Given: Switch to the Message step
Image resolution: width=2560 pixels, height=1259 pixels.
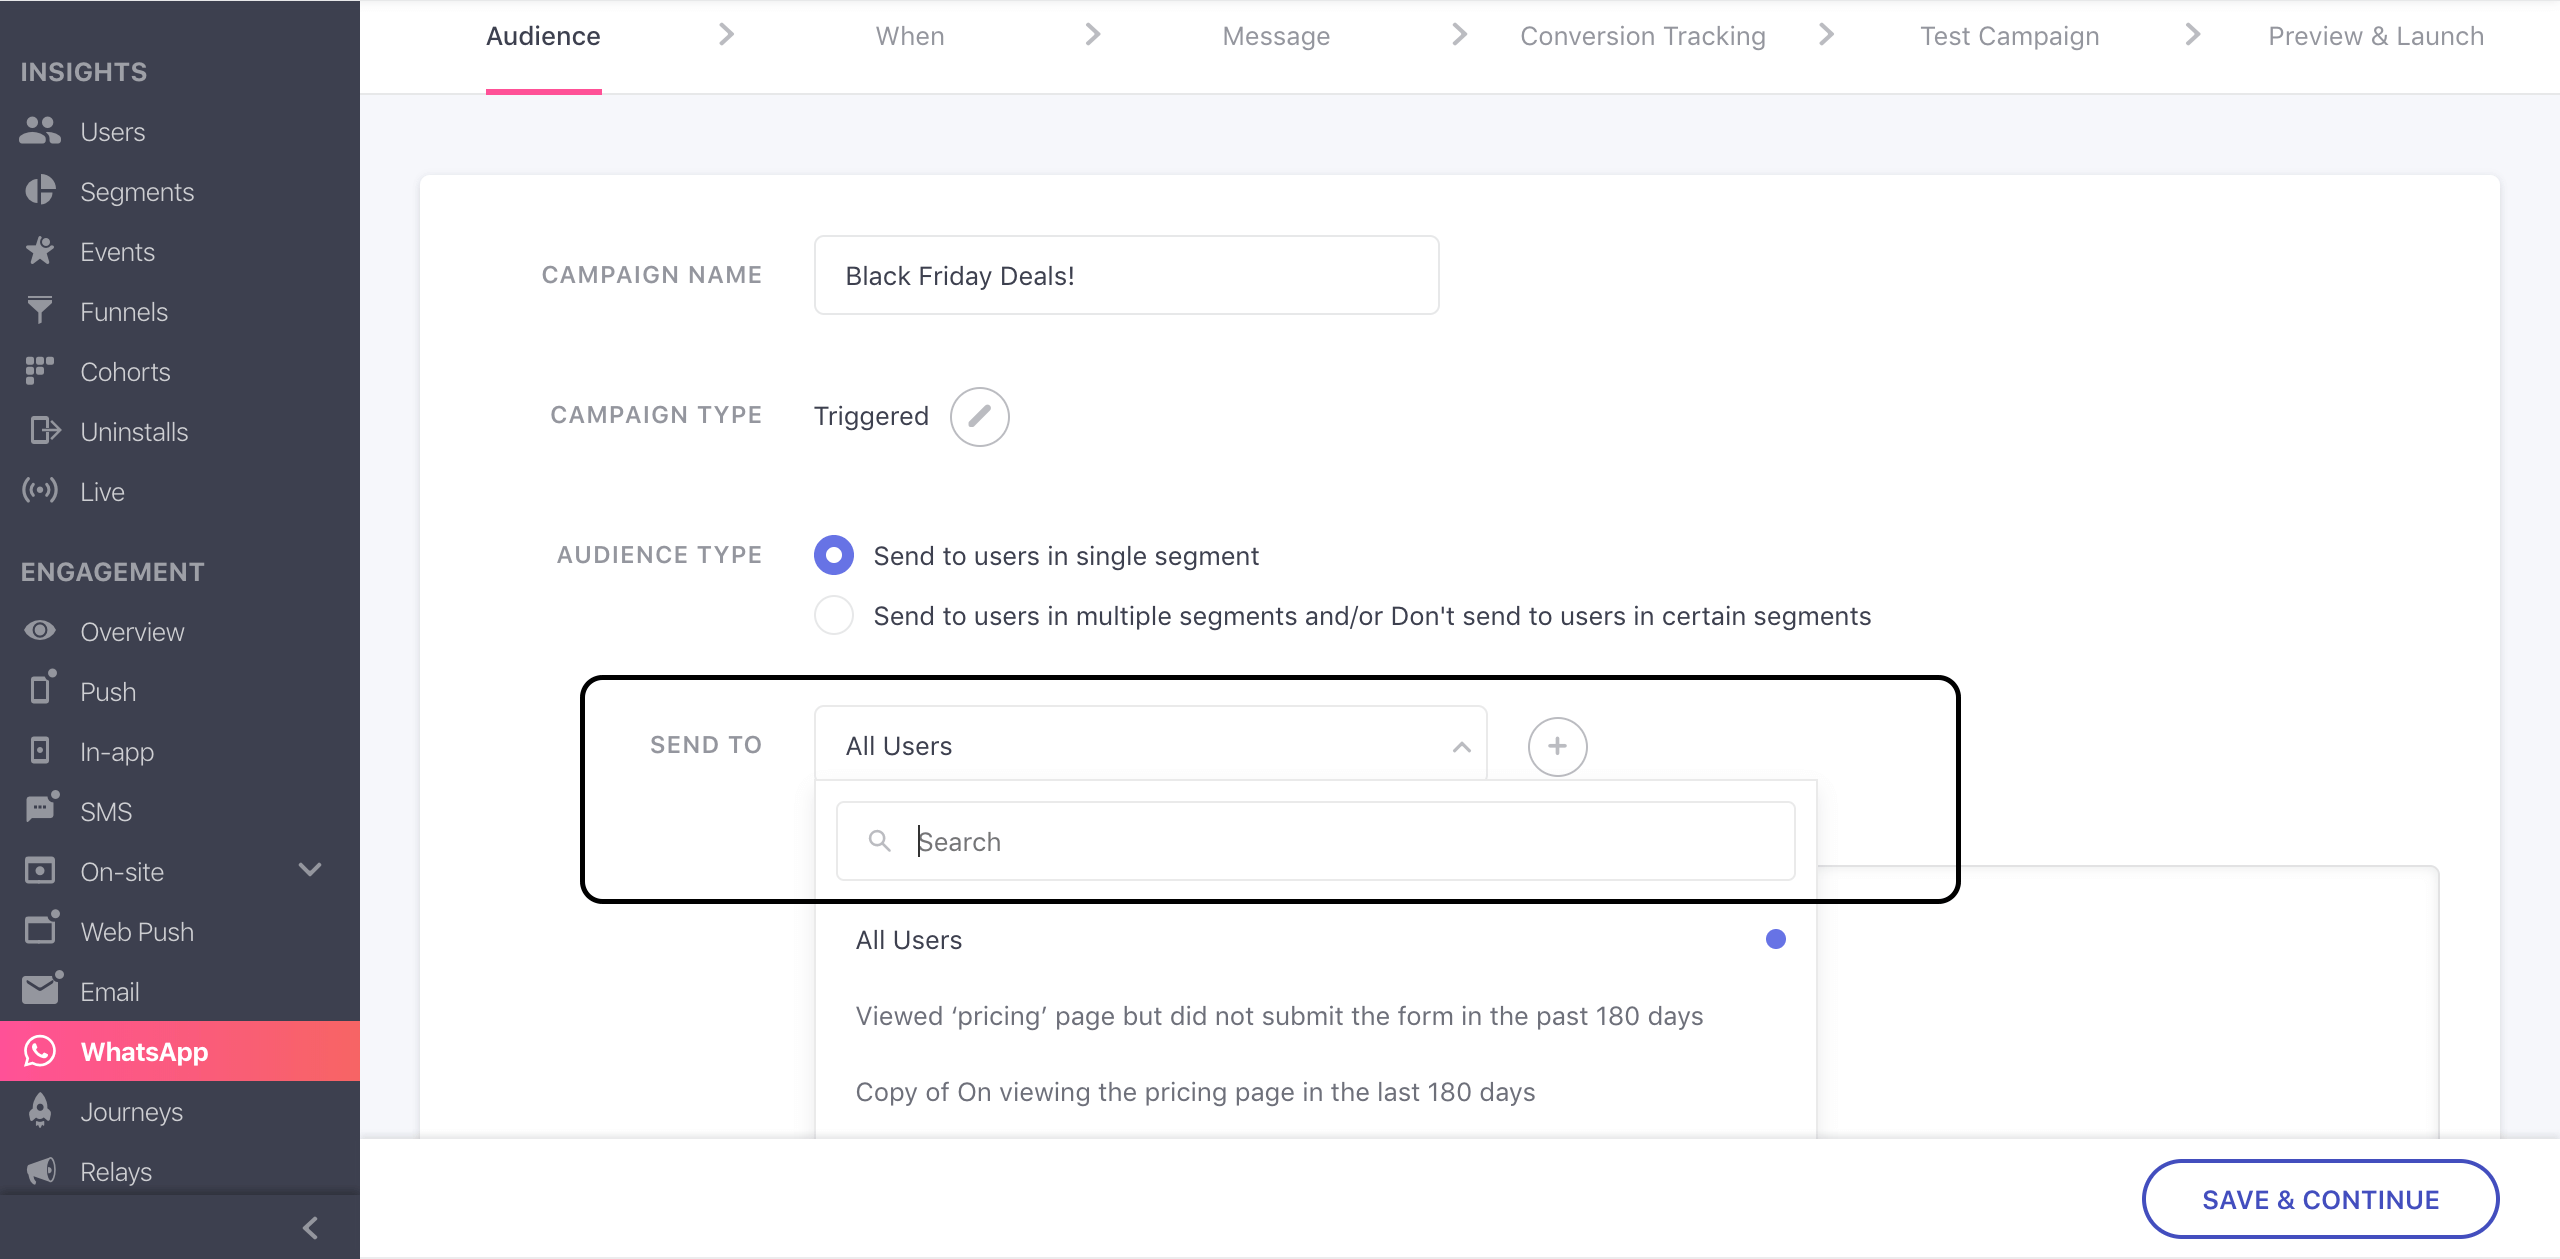Looking at the screenshot, I should (1275, 36).
